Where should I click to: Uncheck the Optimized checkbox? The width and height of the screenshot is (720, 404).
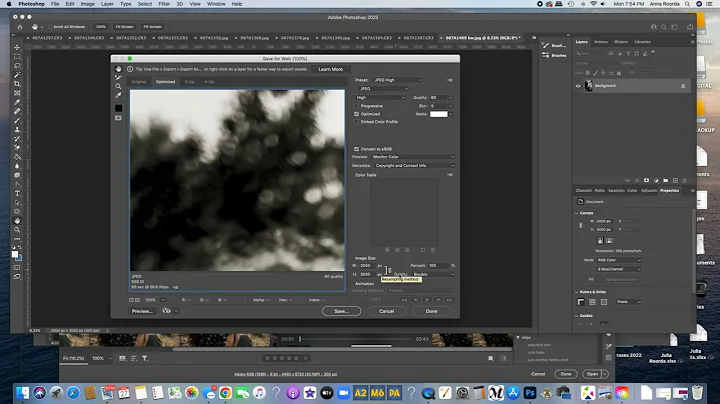357,114
